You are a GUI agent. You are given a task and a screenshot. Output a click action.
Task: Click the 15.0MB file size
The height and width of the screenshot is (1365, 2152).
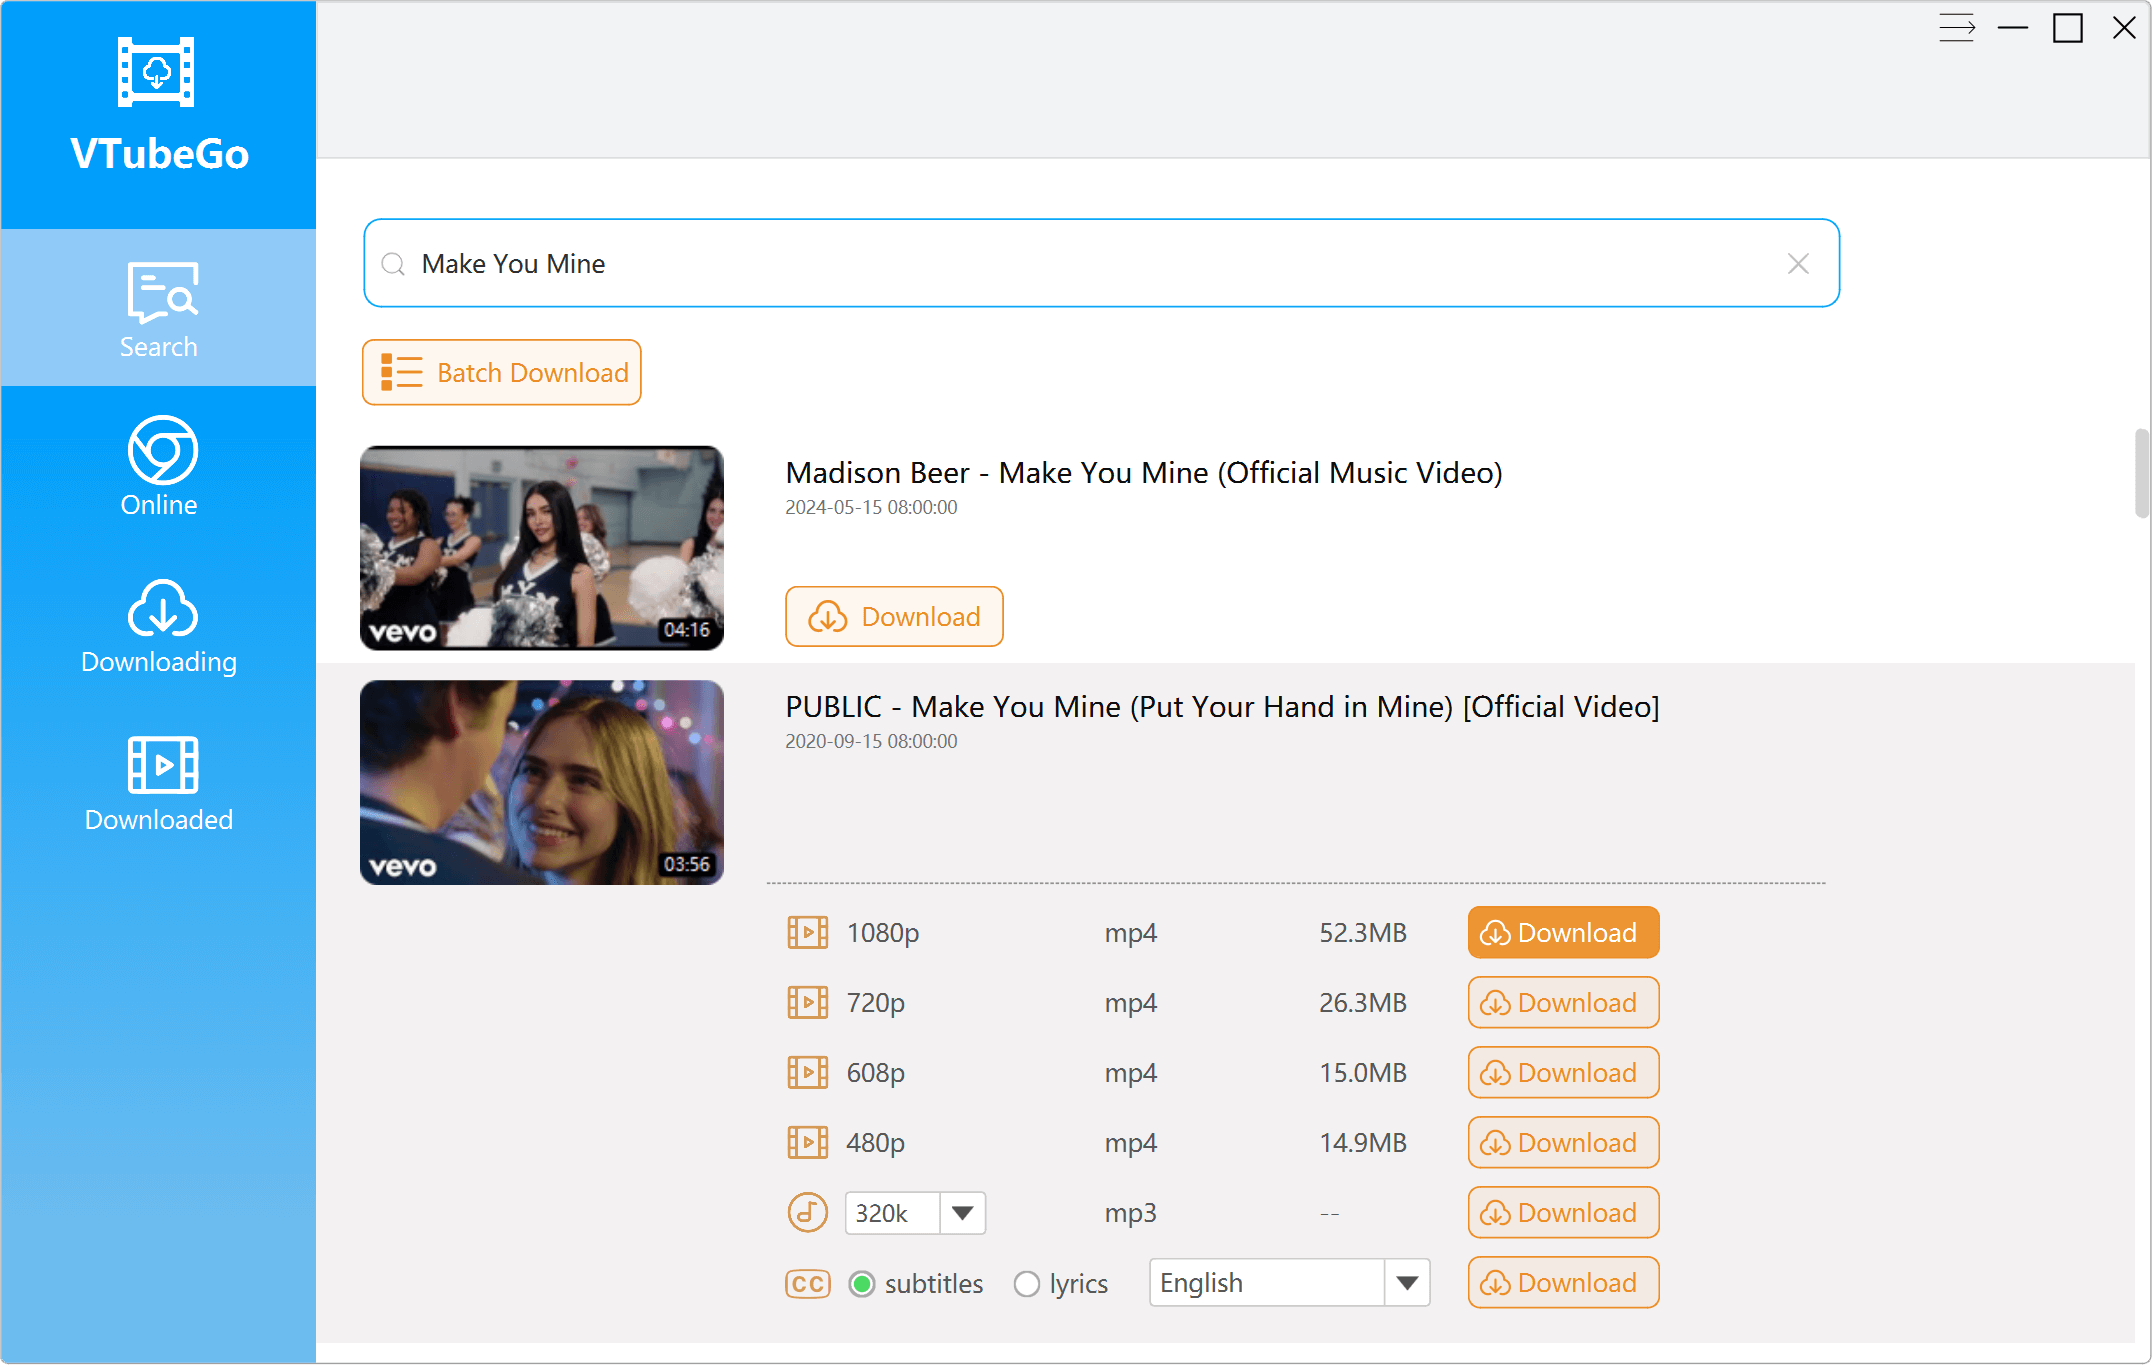pyautogui.click(x=1363, y=1073)
